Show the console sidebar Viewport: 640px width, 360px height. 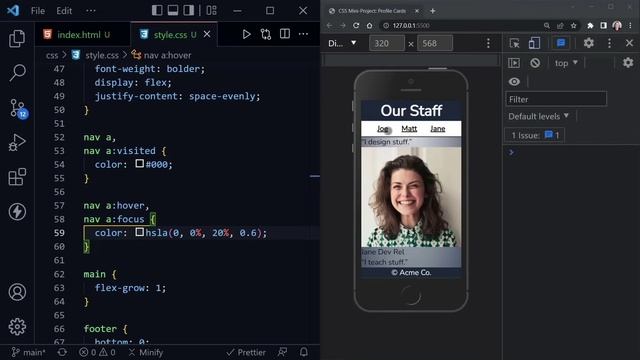(514, 63)
